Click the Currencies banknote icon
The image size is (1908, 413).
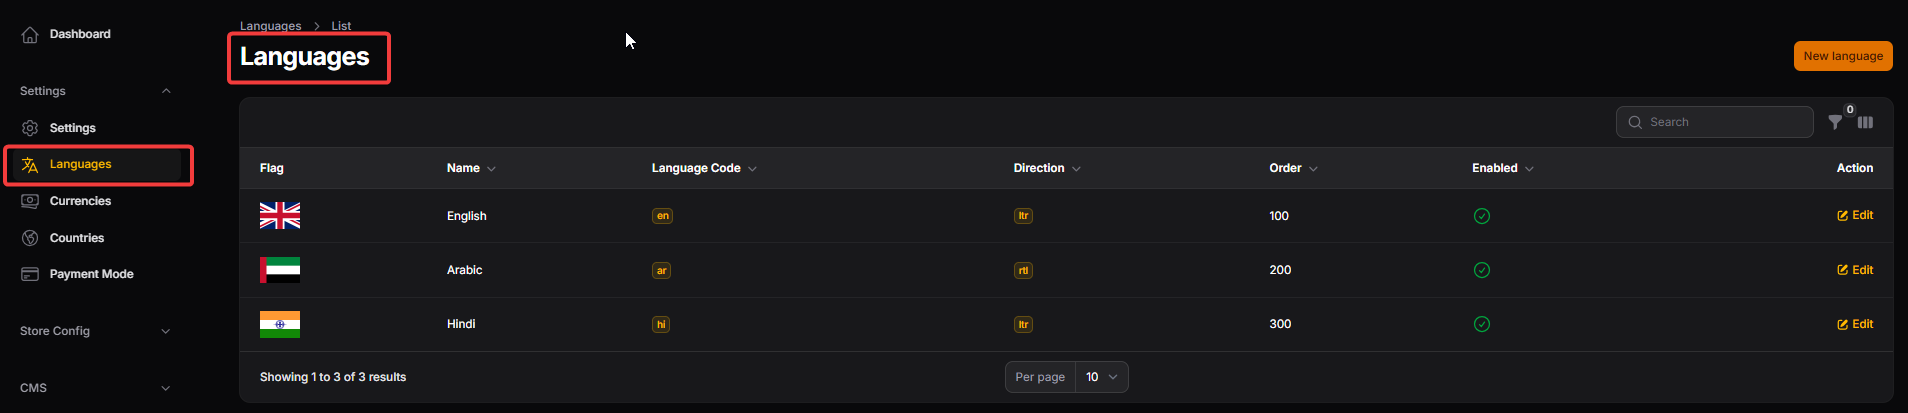point(30,201)
